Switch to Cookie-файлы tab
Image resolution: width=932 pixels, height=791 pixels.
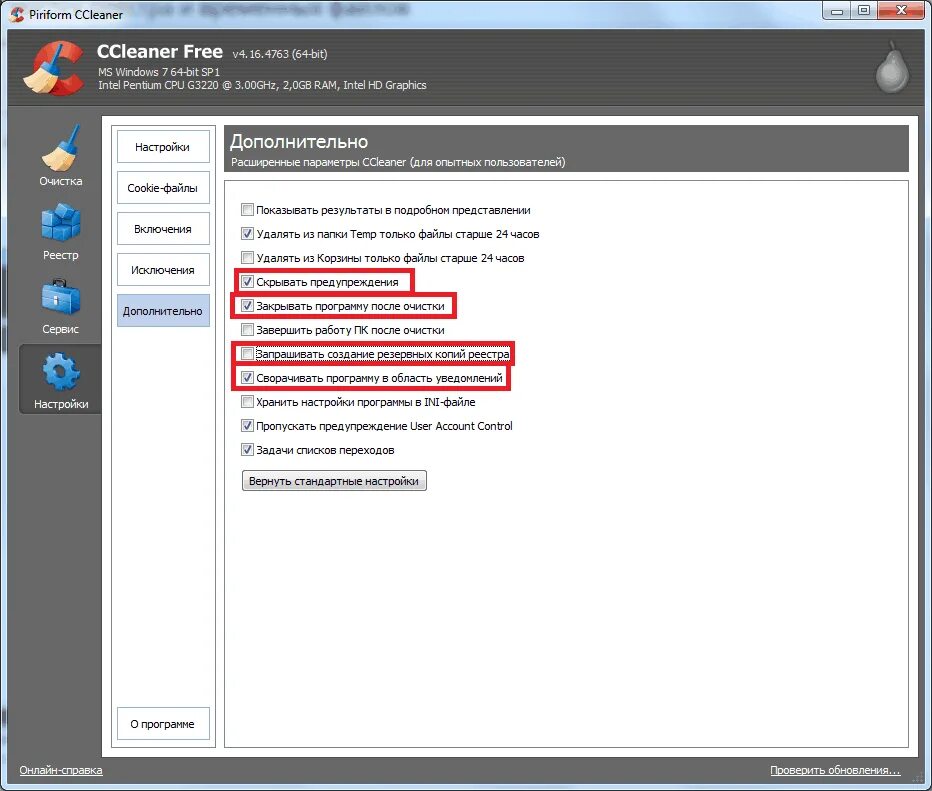click(x=163, y=188)
